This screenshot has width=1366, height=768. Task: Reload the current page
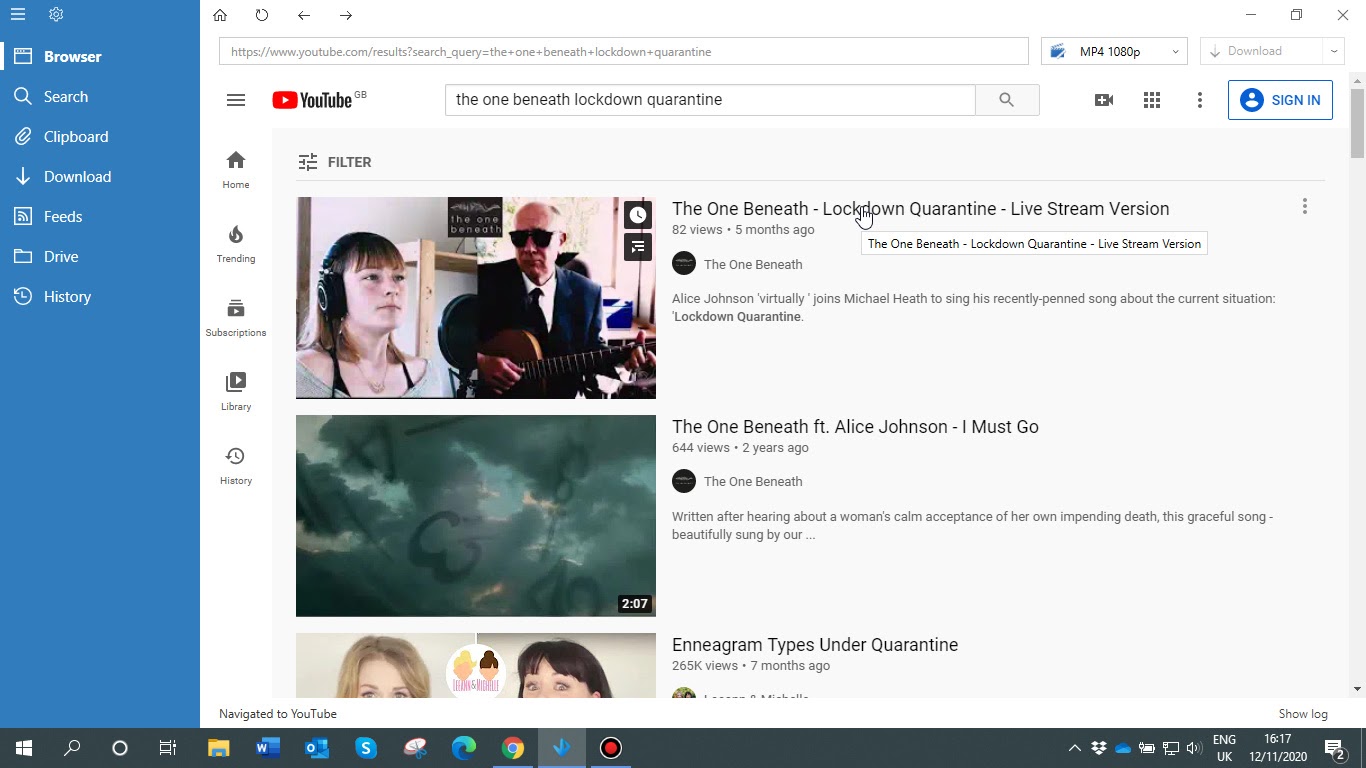click(262, 15)
